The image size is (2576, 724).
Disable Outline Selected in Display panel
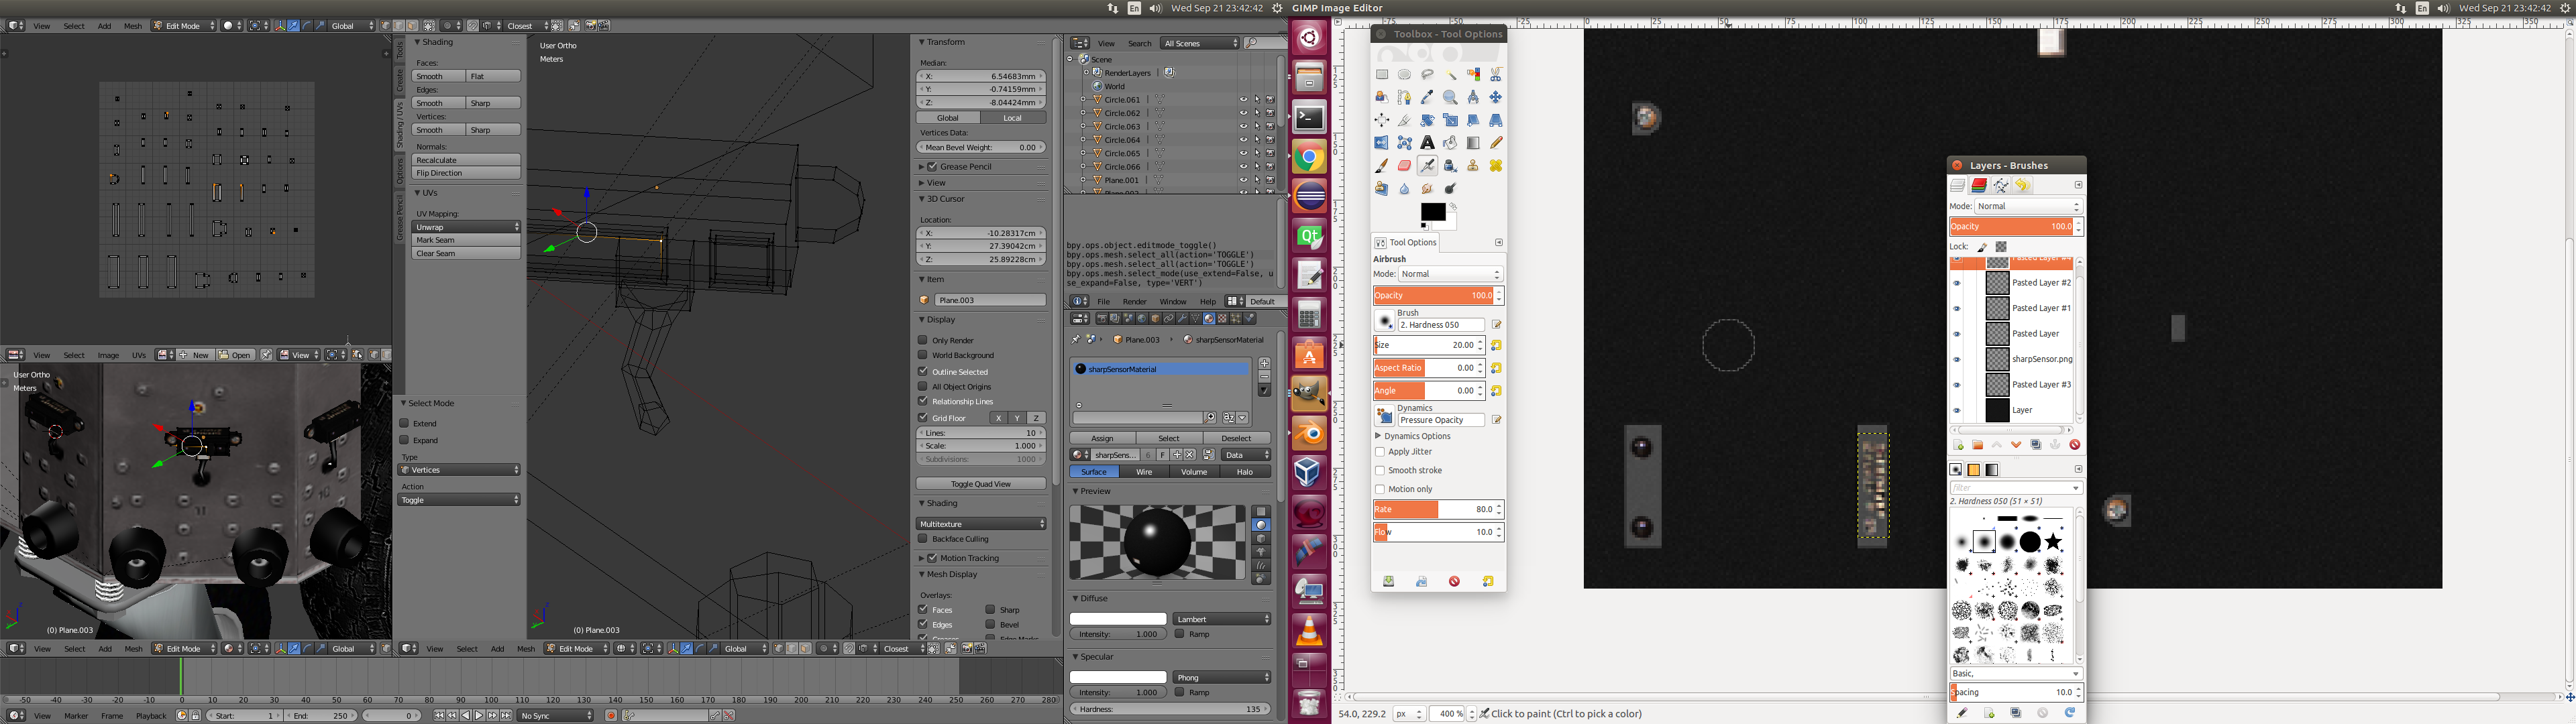click(x=923, y=371)
